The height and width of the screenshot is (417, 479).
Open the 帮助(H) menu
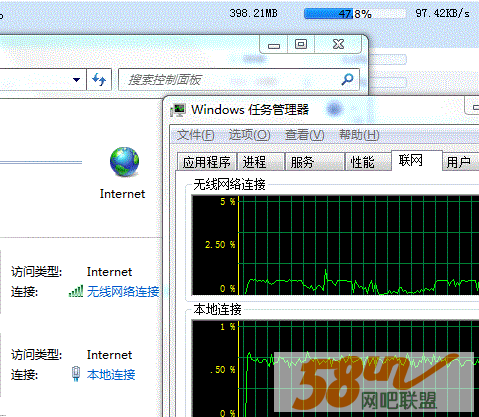pyautogui.click(x=359, y=135)
